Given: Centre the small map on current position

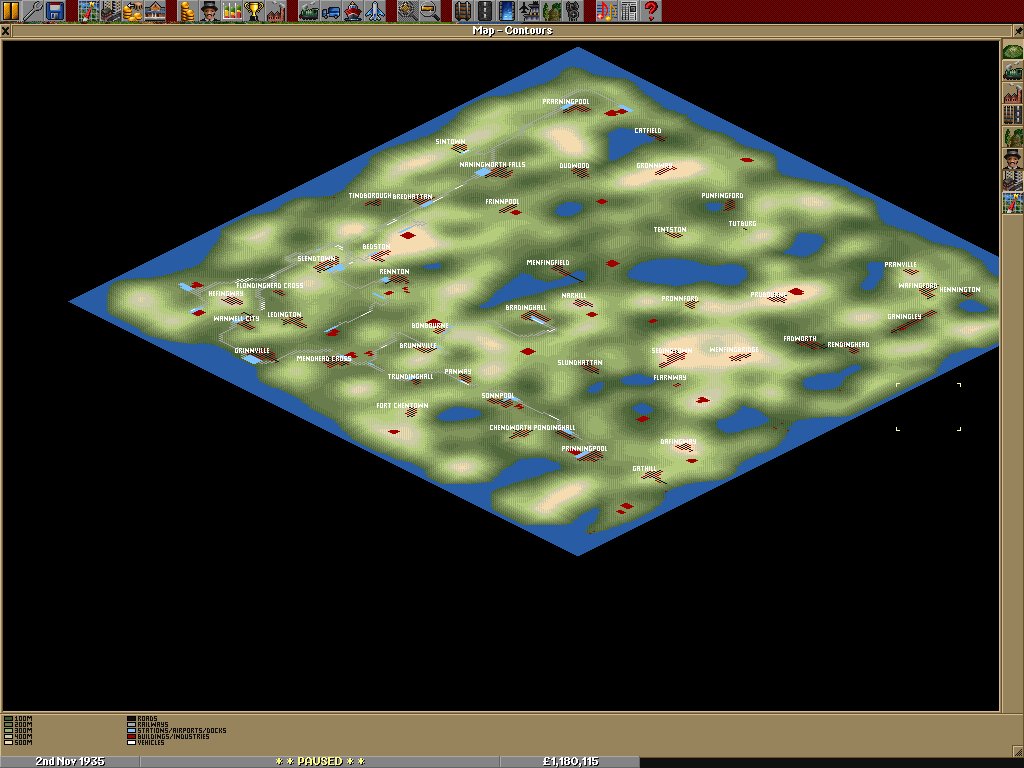Looking at the screenshot, I should click(x=1013, y=202).
